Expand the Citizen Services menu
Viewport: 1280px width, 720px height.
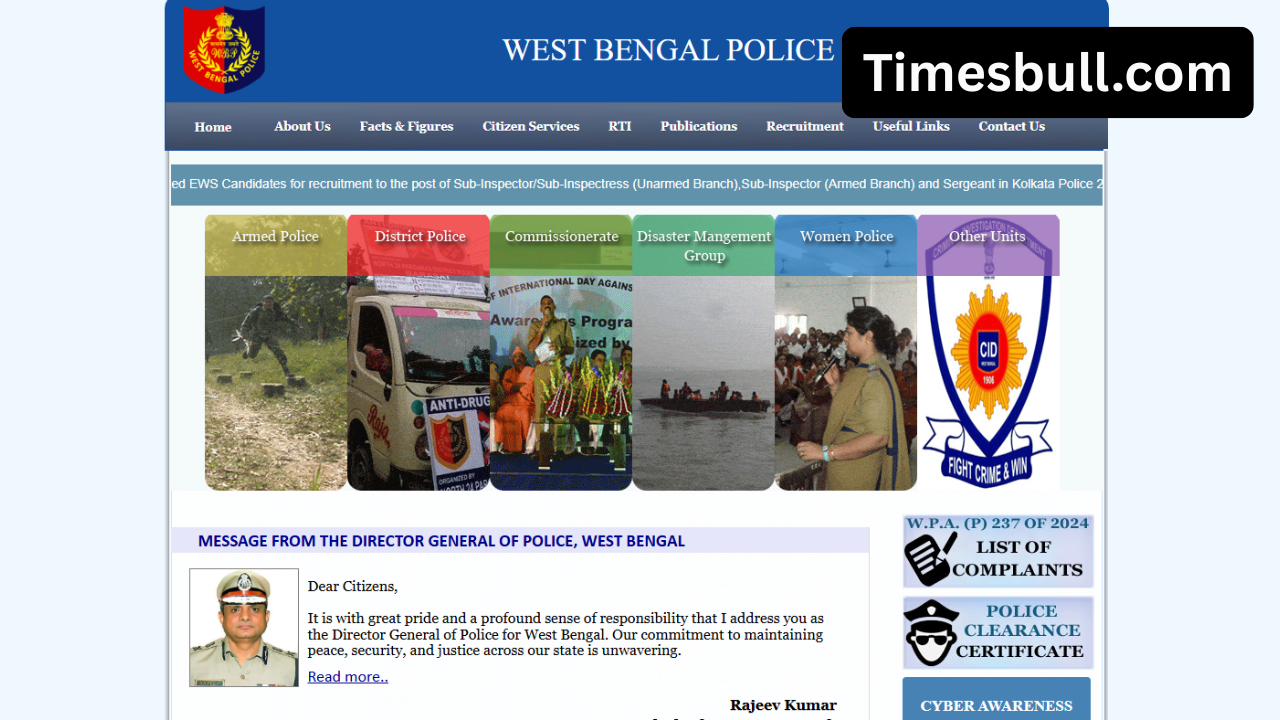[x=531, y=126]
